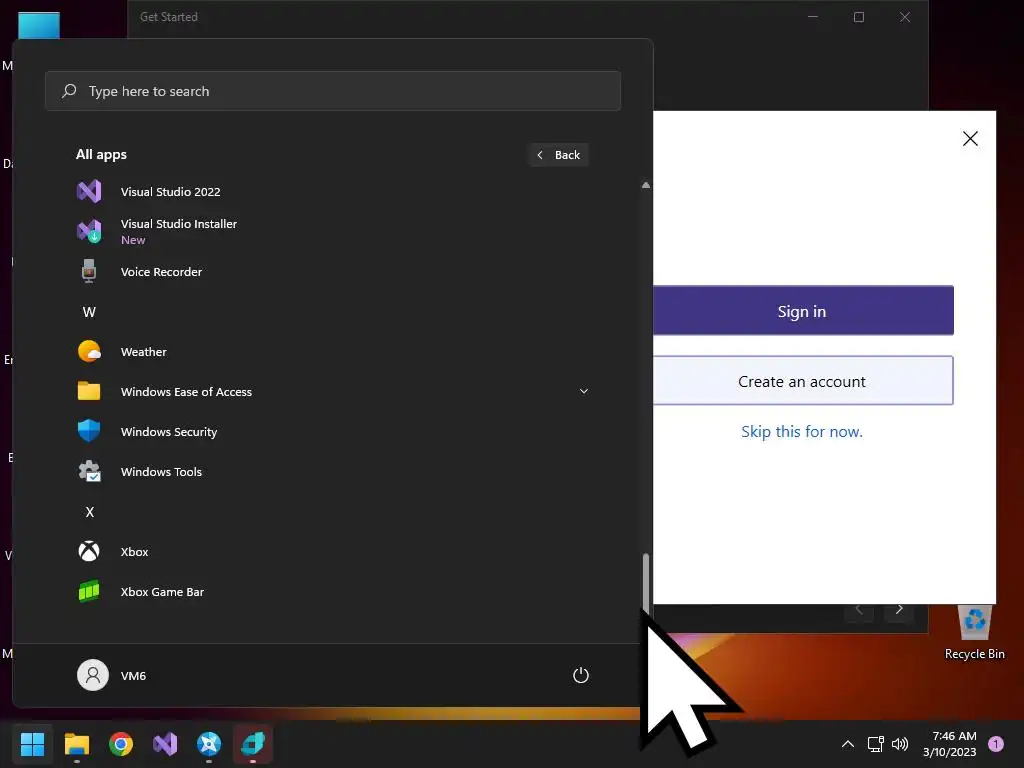Open the power options icon

tap(581, 675)
